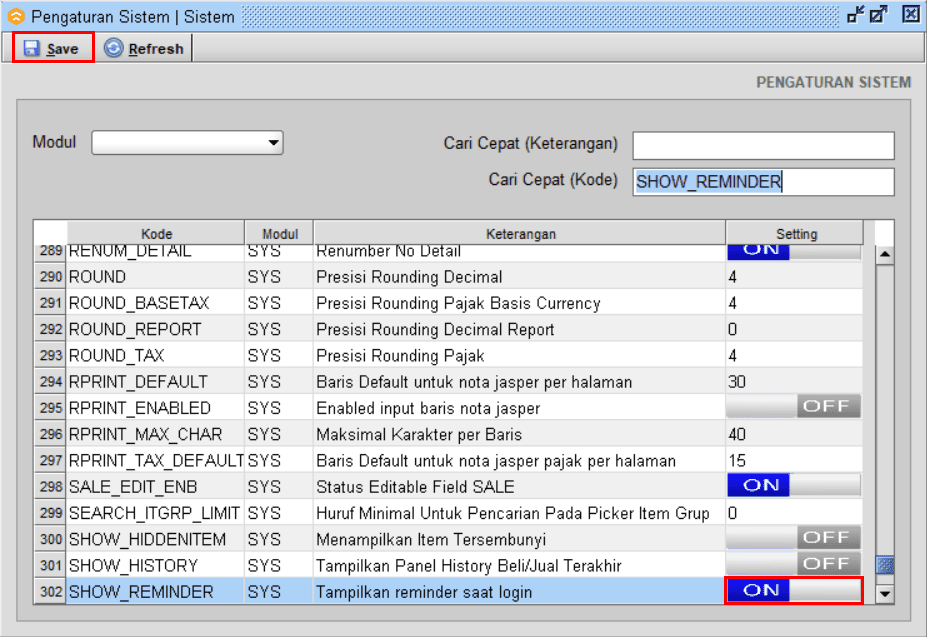Click the detach window icon in the title bar
The image size is (927, 637).
879,14
